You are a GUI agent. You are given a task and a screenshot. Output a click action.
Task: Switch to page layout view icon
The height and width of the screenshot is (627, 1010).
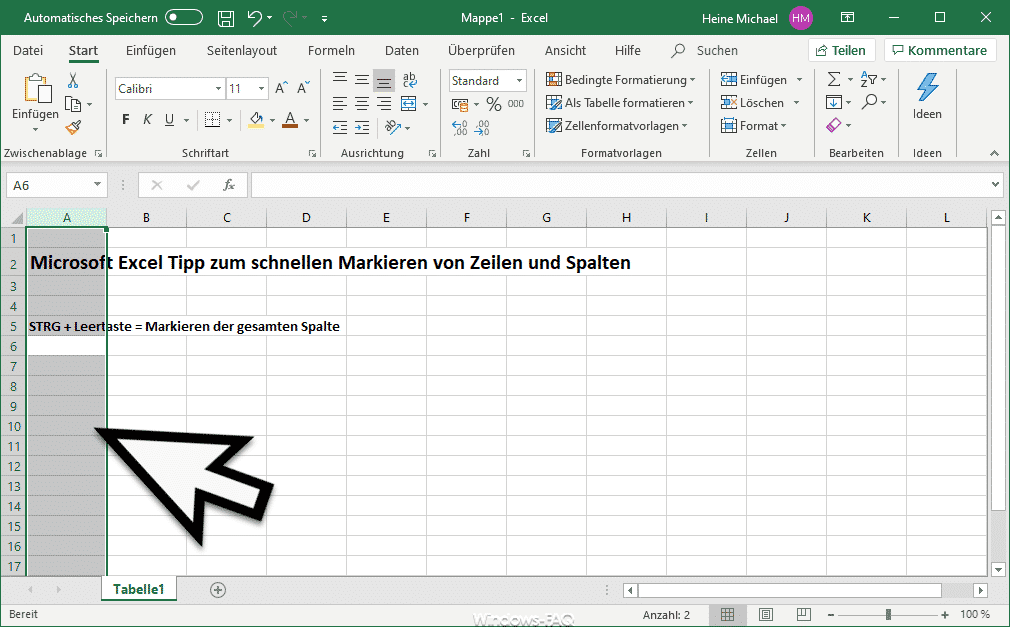point(766,615)
